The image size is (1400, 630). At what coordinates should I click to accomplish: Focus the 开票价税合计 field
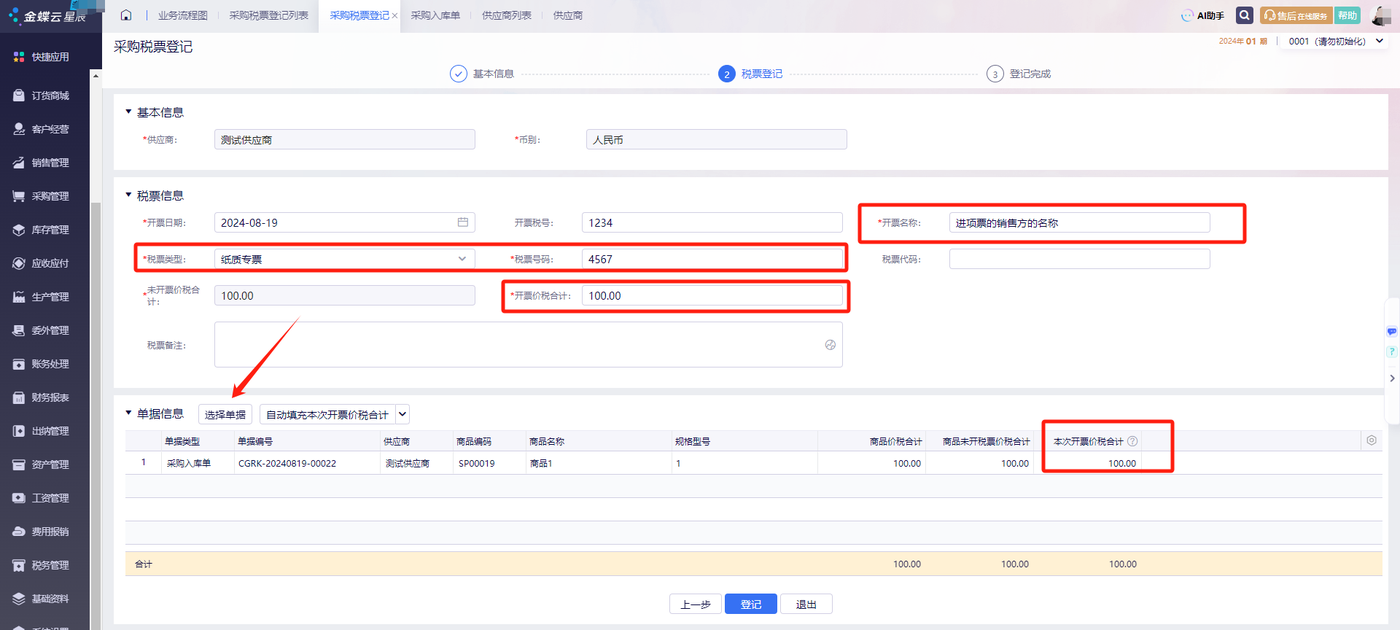[712, 296]
